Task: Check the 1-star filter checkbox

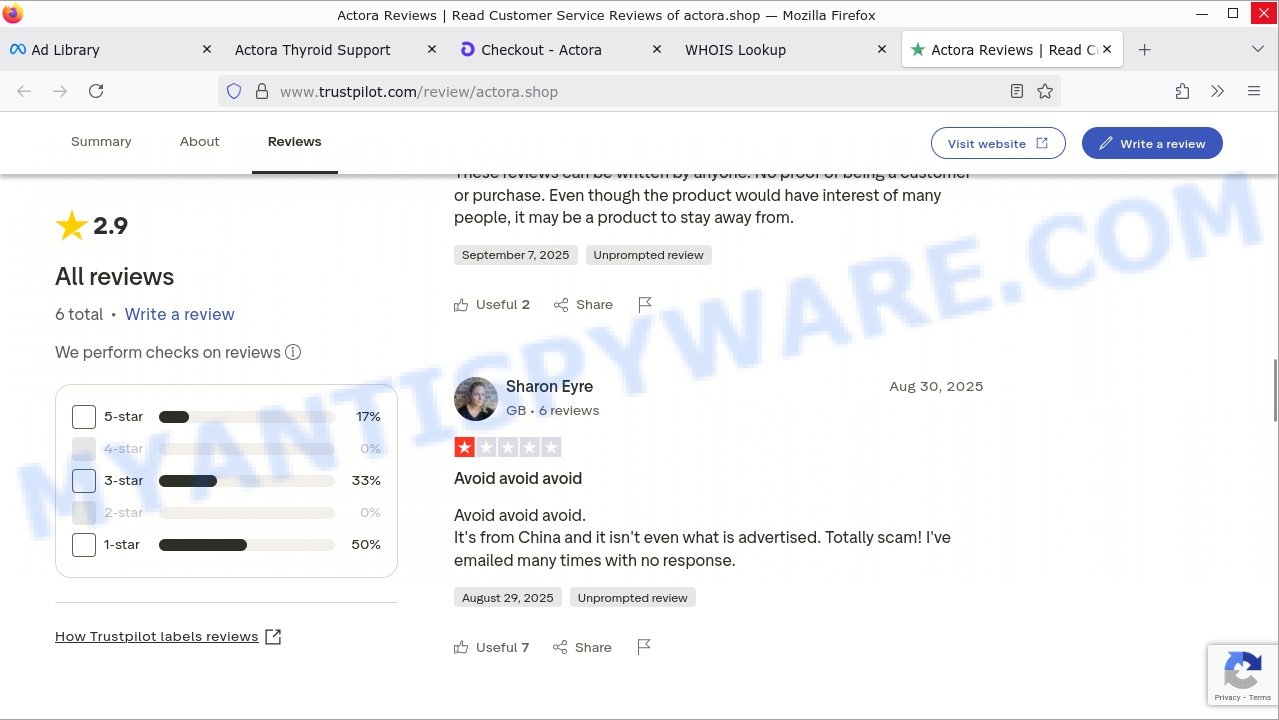Action: point(84,545)
